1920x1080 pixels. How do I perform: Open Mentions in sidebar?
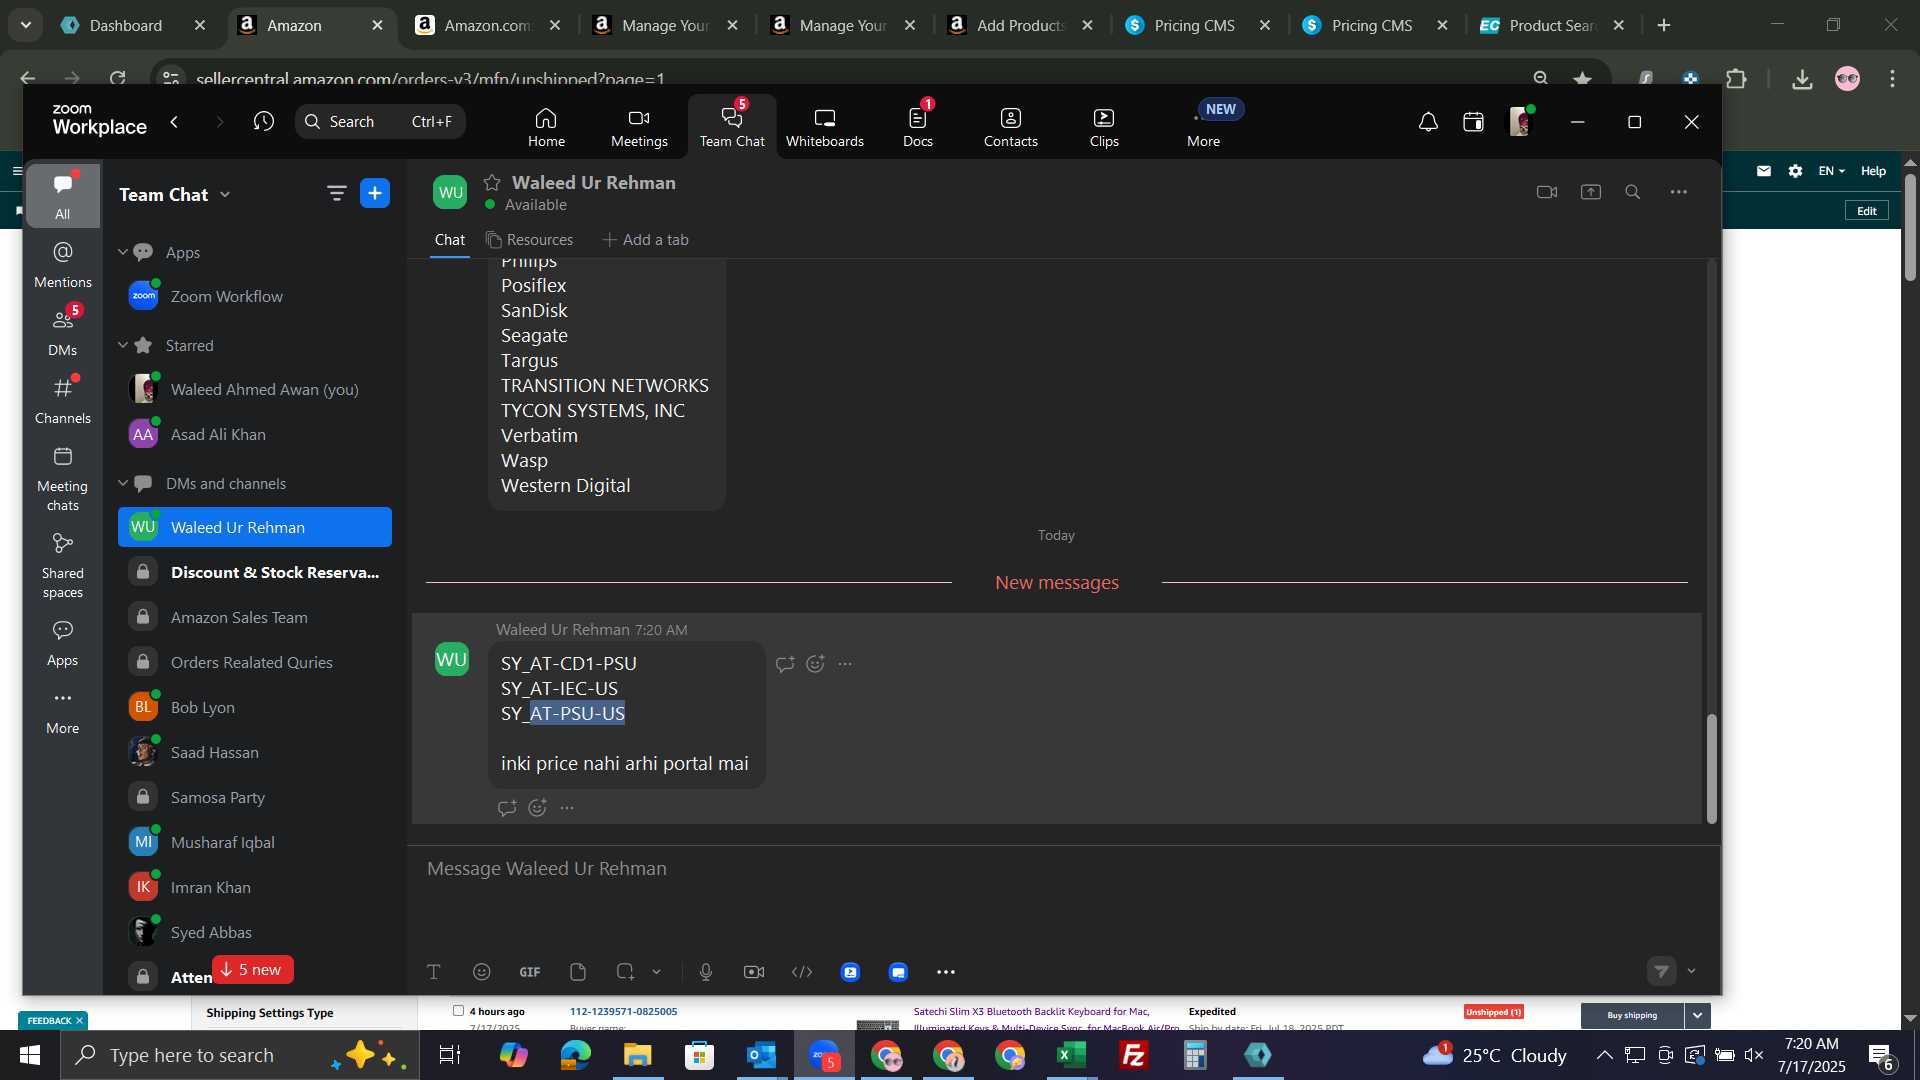click(x=62, y=264)
